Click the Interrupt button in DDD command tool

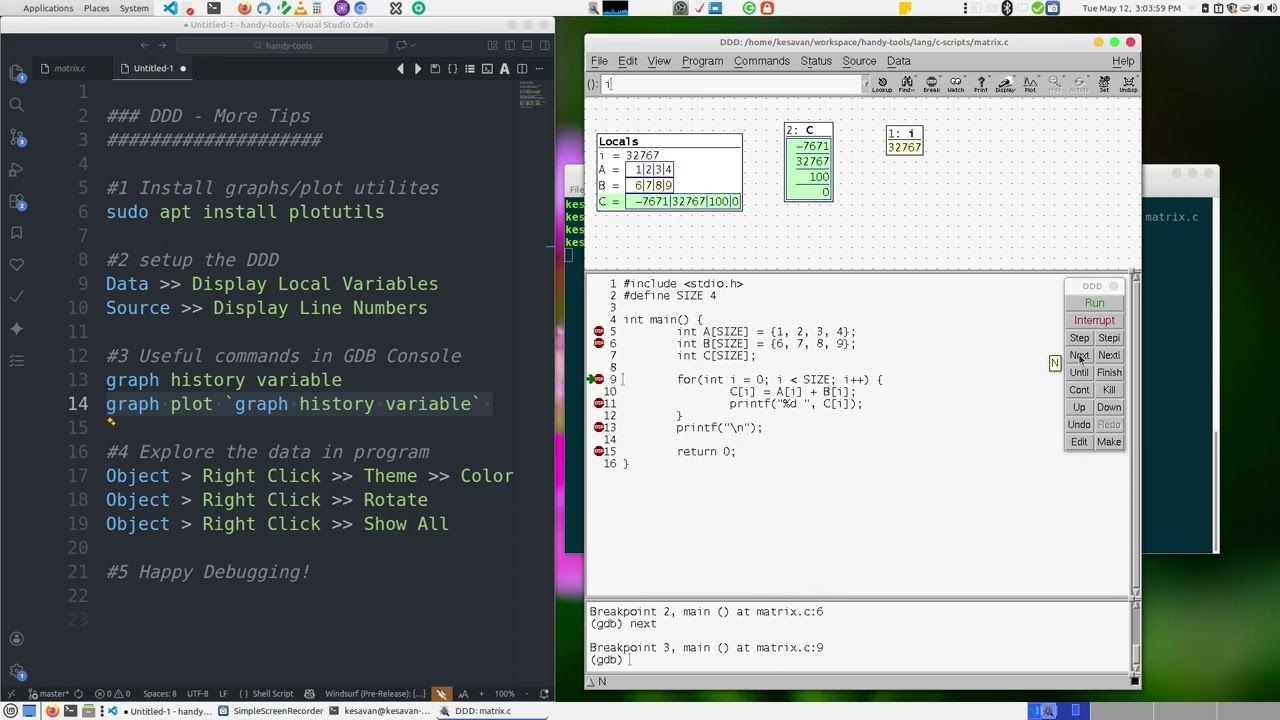click(1094, 320)
